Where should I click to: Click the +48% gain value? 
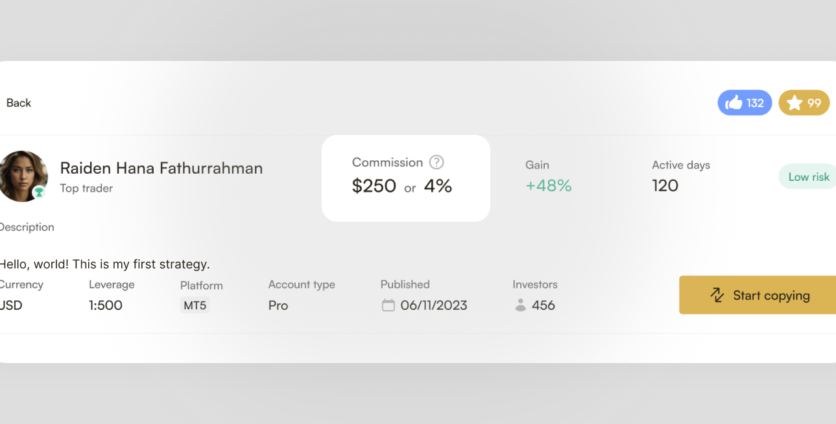[x=548, y=185]
